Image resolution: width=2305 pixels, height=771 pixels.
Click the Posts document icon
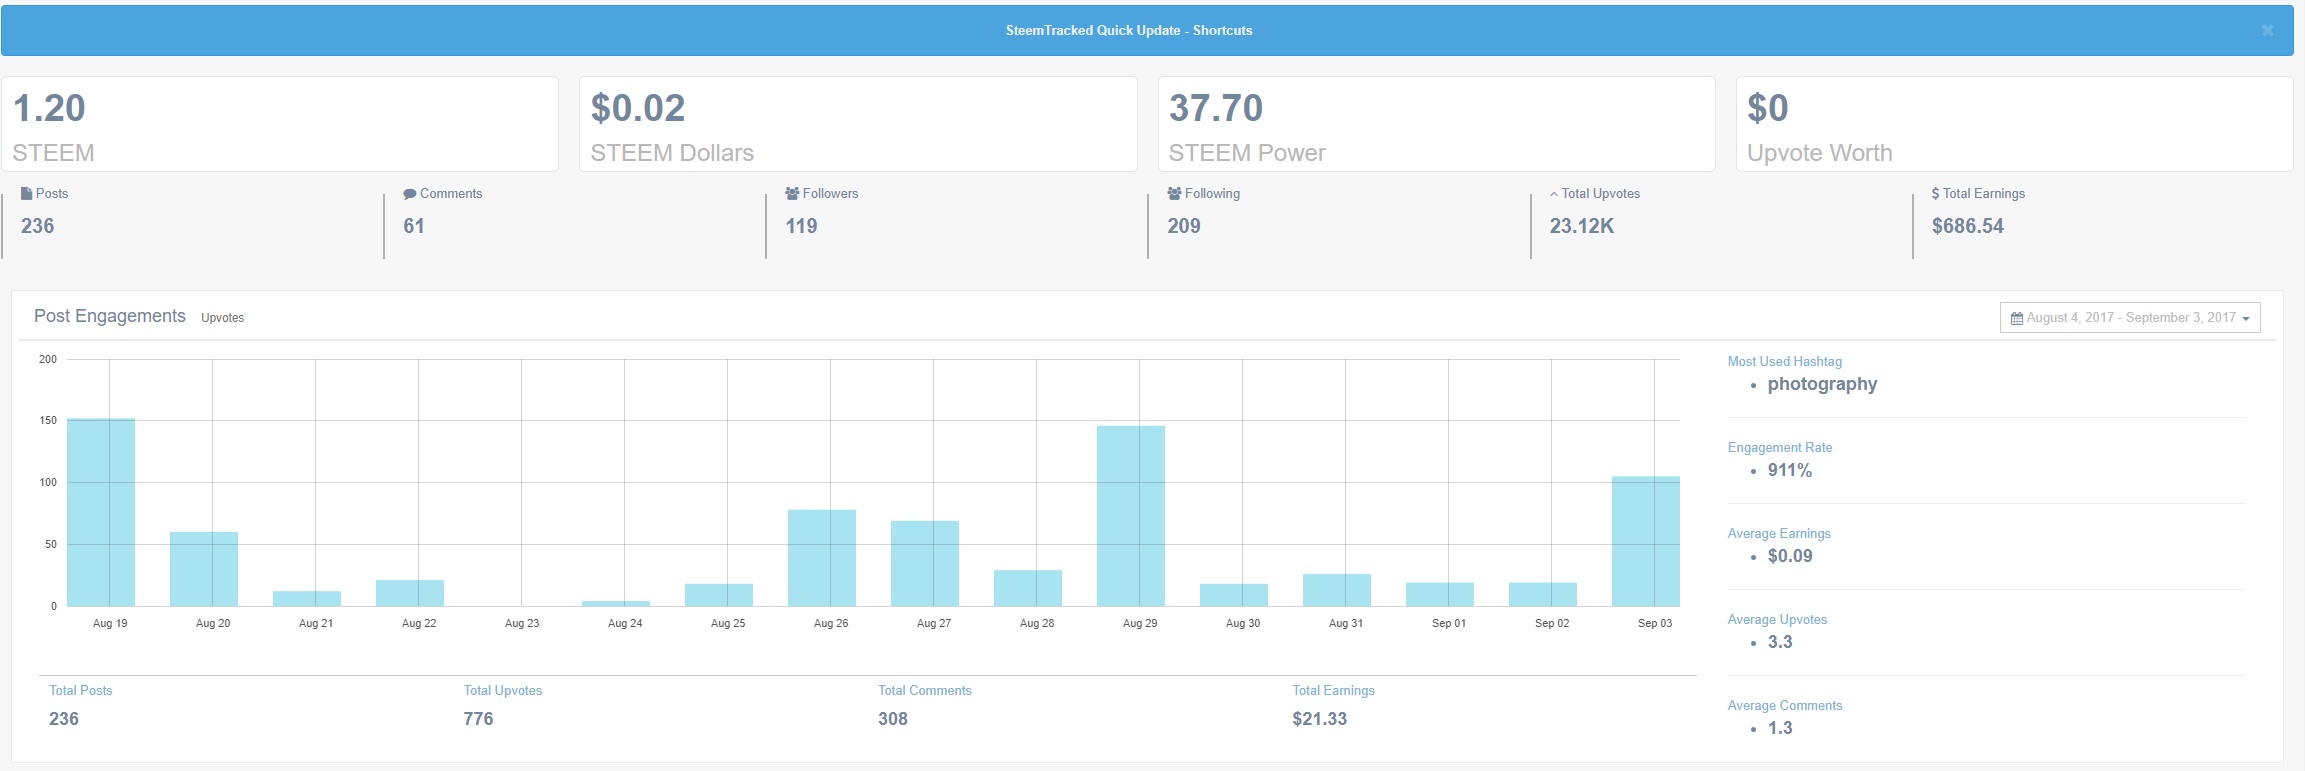(27, 194)
